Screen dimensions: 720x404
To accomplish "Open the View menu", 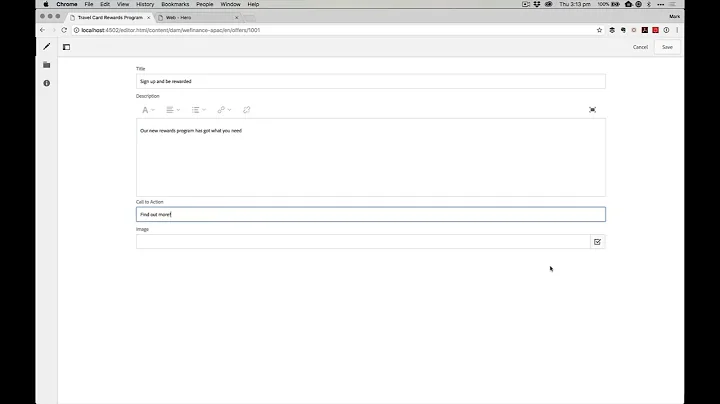I will click(x=123, y=4).
